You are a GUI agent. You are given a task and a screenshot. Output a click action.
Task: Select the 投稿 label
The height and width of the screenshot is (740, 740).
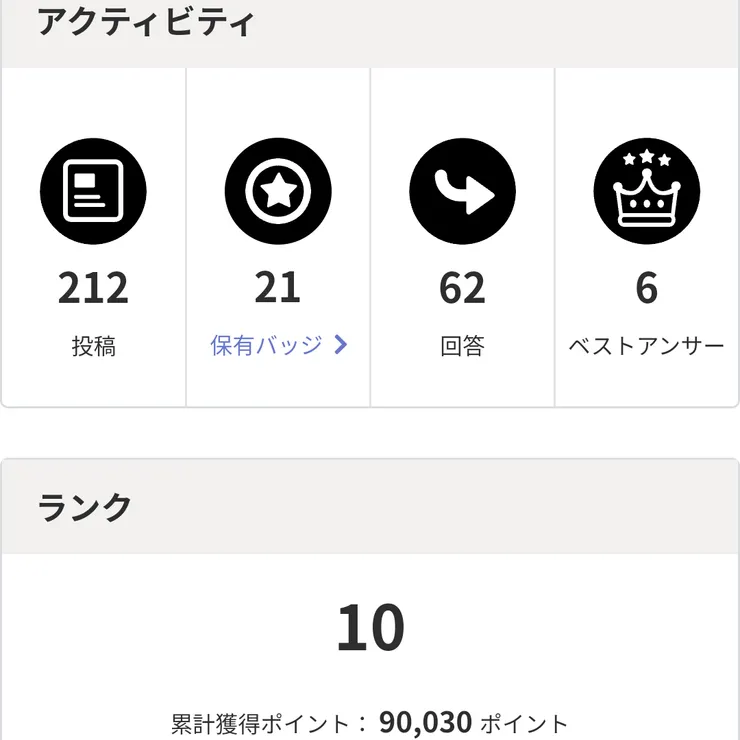click(x=93, y=347)
